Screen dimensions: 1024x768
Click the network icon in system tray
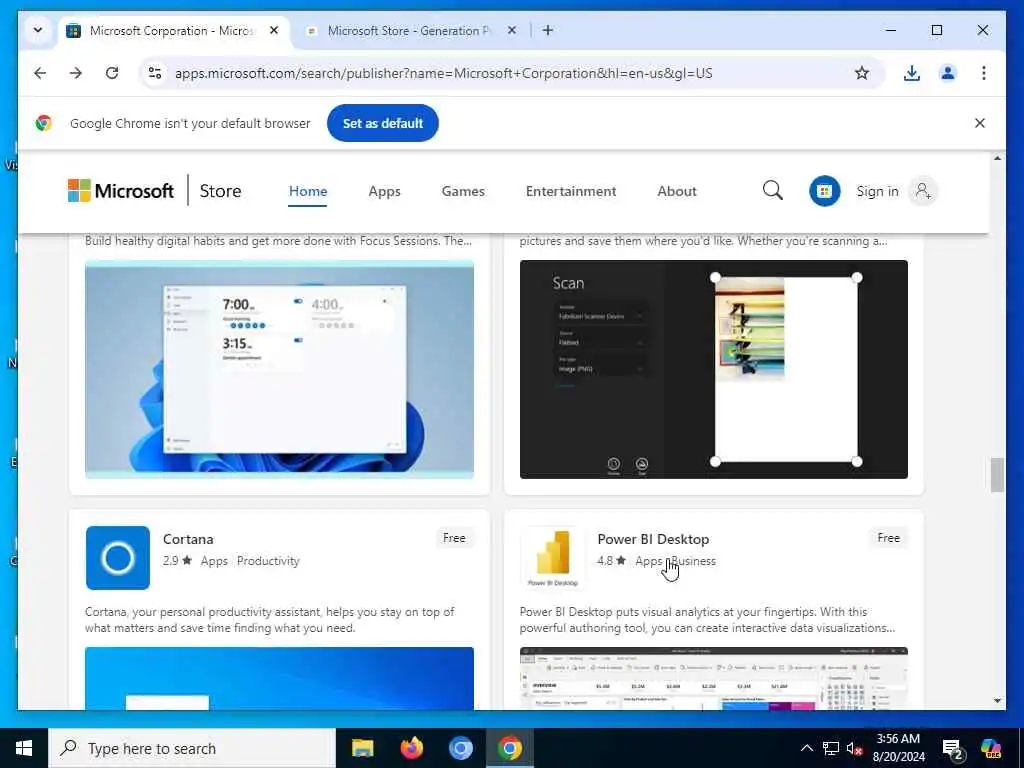(831, 748)
